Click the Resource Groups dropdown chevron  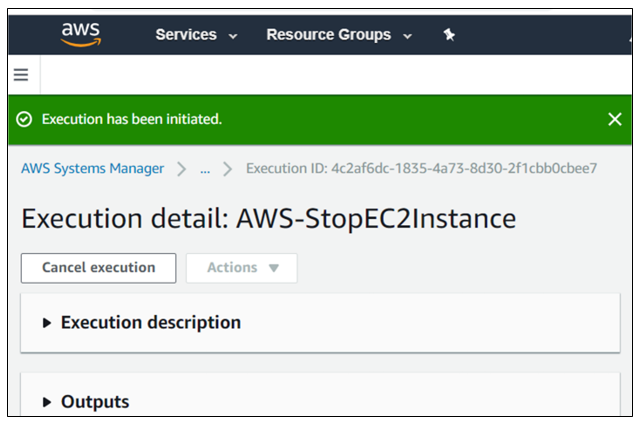407,37
